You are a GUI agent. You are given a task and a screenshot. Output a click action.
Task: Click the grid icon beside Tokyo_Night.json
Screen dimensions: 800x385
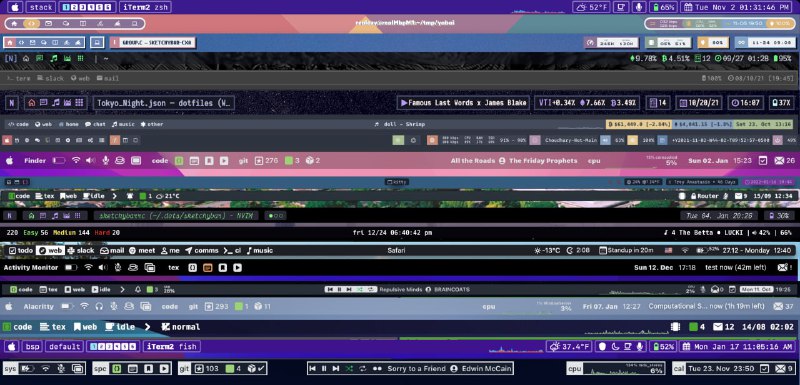(79, 102)
